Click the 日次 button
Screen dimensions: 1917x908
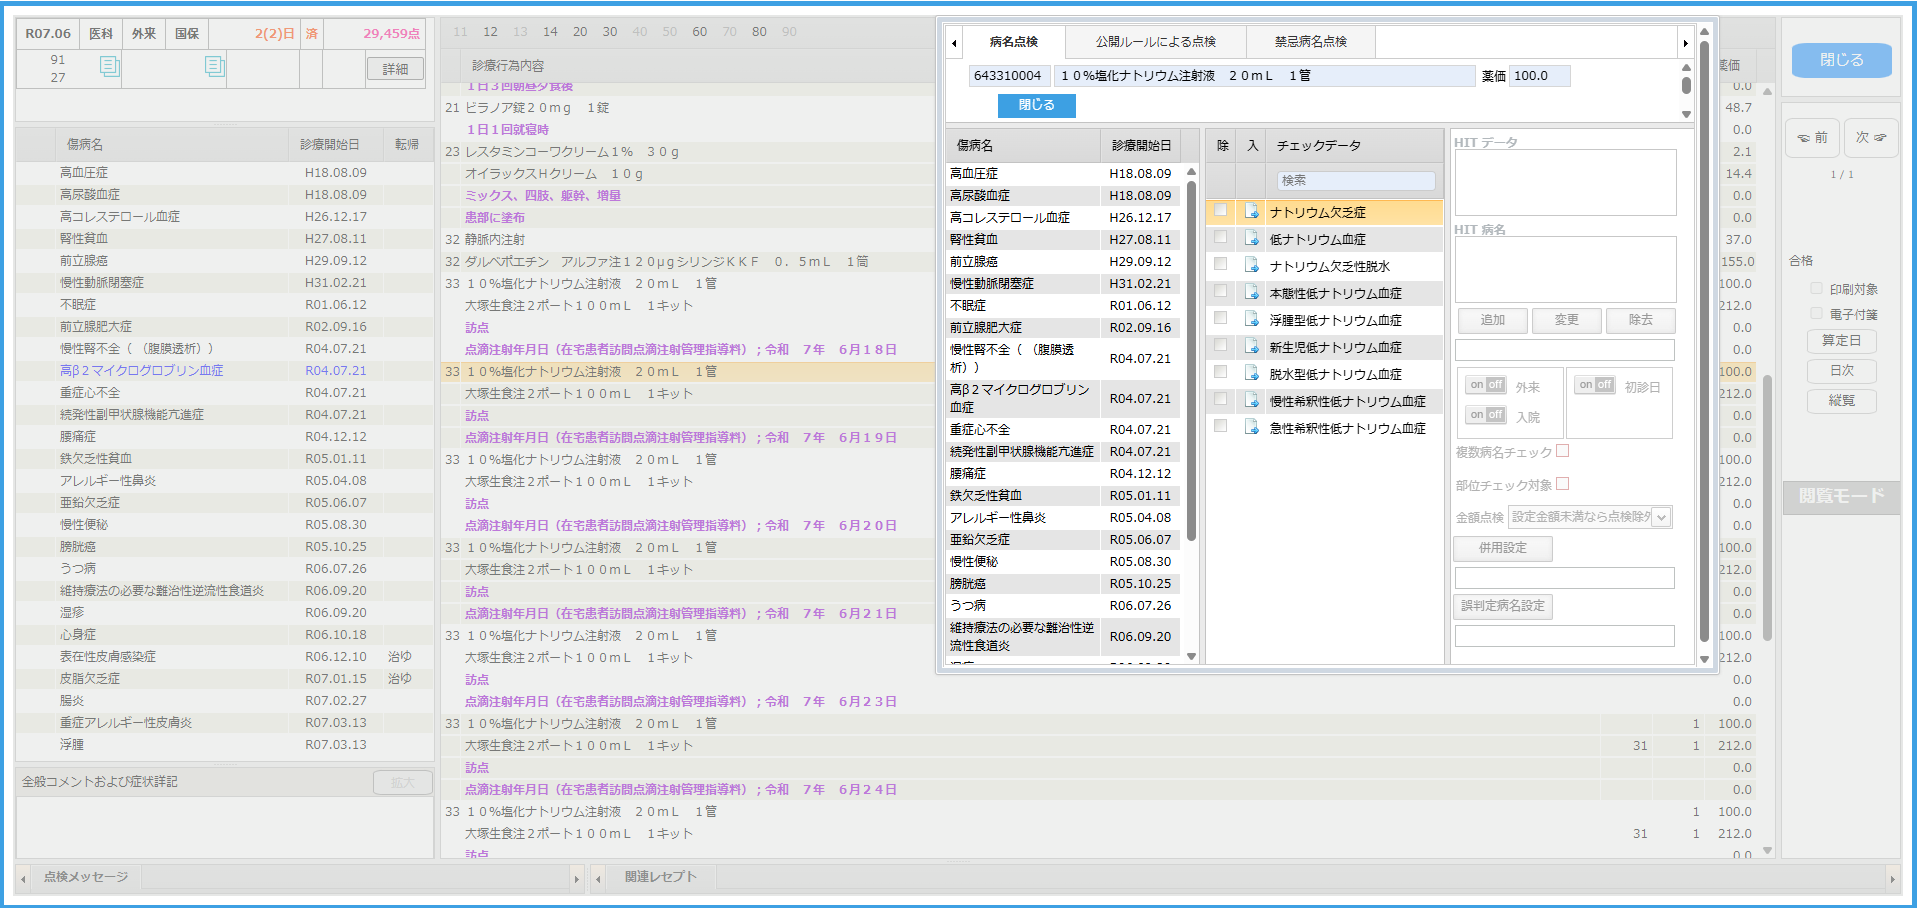click(x=1841, y=371)
